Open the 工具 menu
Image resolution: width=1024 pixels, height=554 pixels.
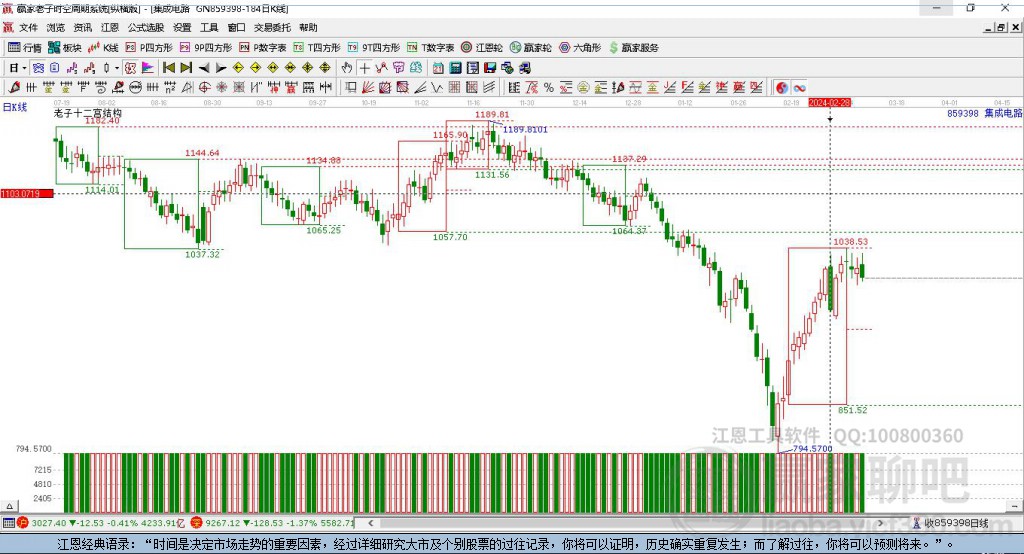[x=209, y=27]
